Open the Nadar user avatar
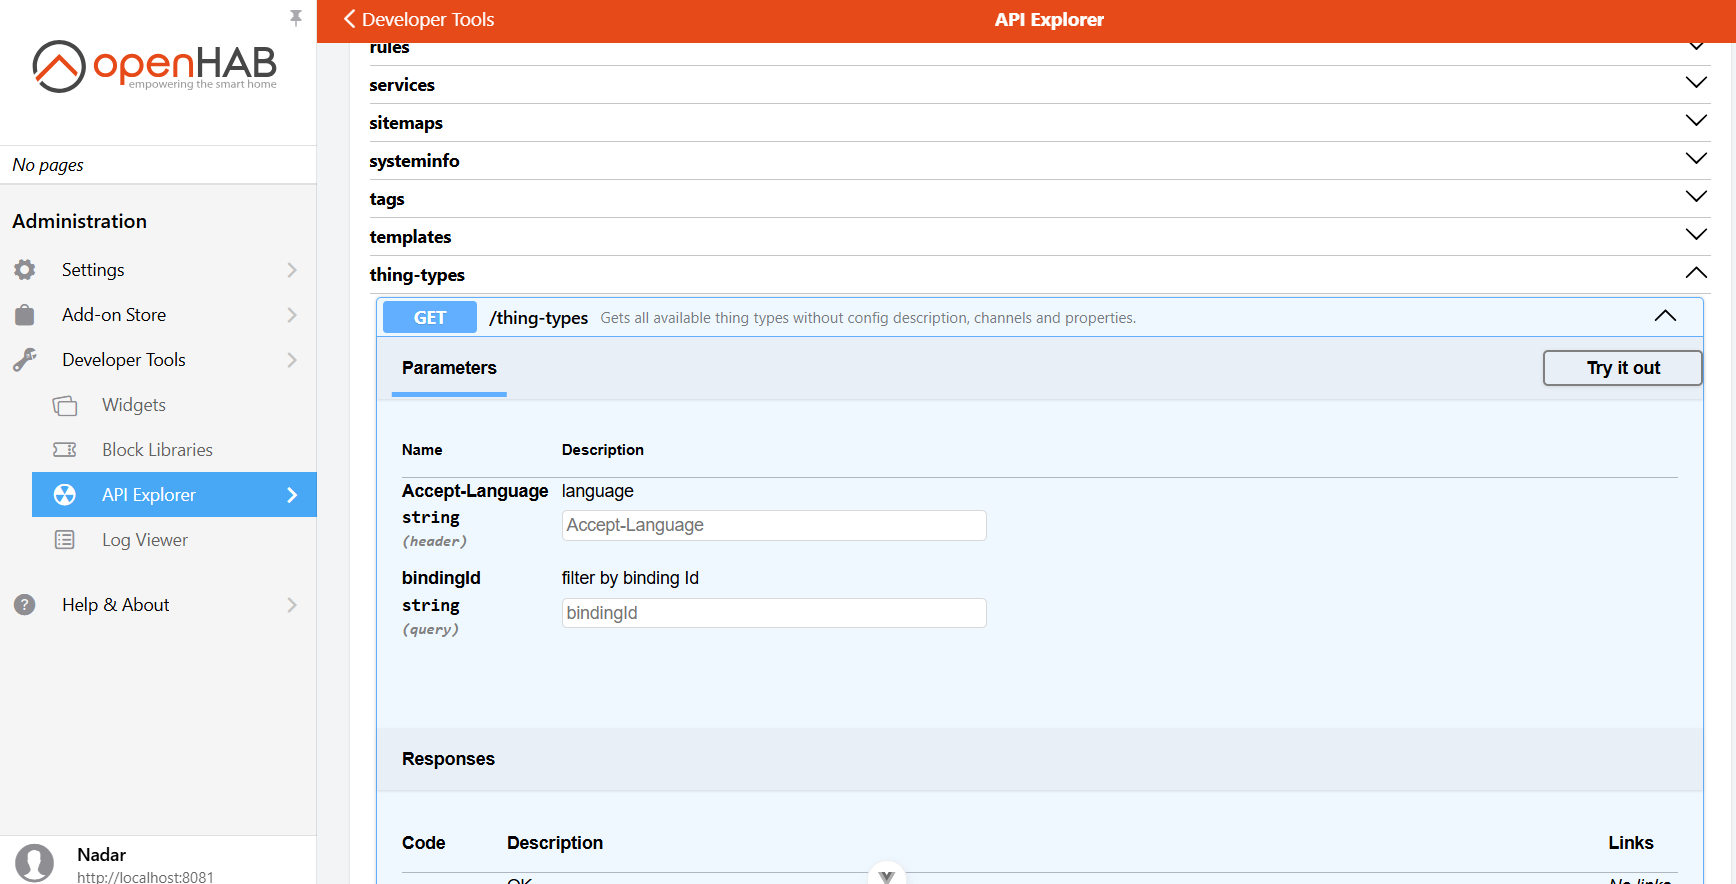This screenshot has height=884, width=1736. pos(35,862)
